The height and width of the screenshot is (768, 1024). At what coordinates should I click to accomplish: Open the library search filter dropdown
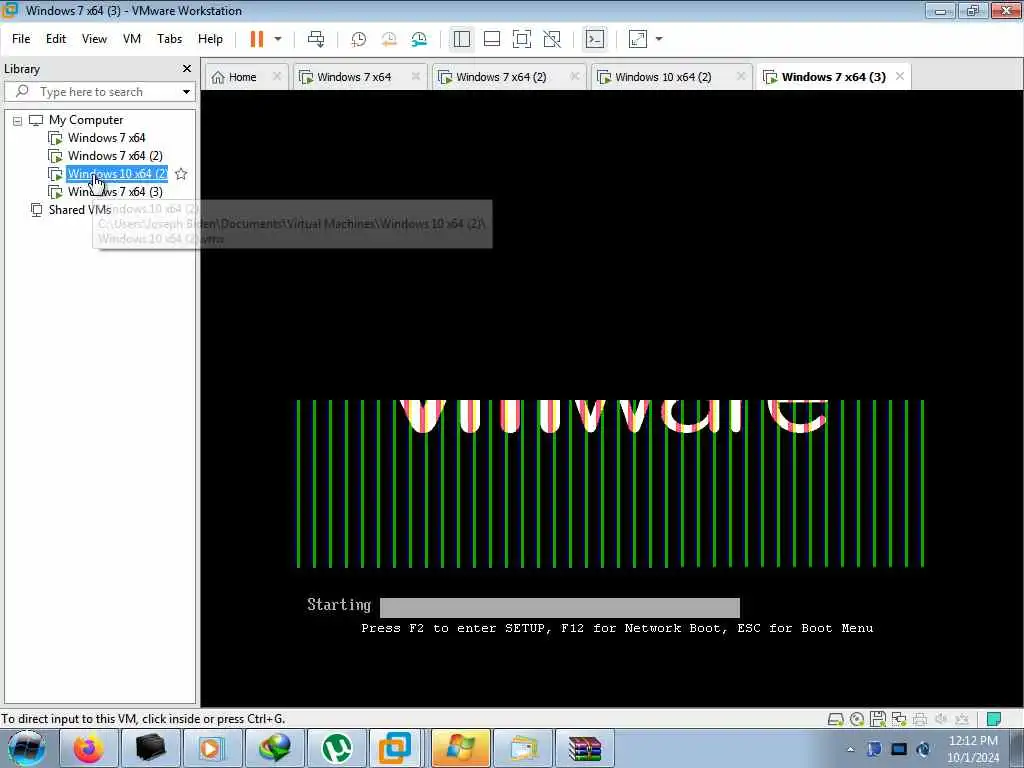coord(187,92)
